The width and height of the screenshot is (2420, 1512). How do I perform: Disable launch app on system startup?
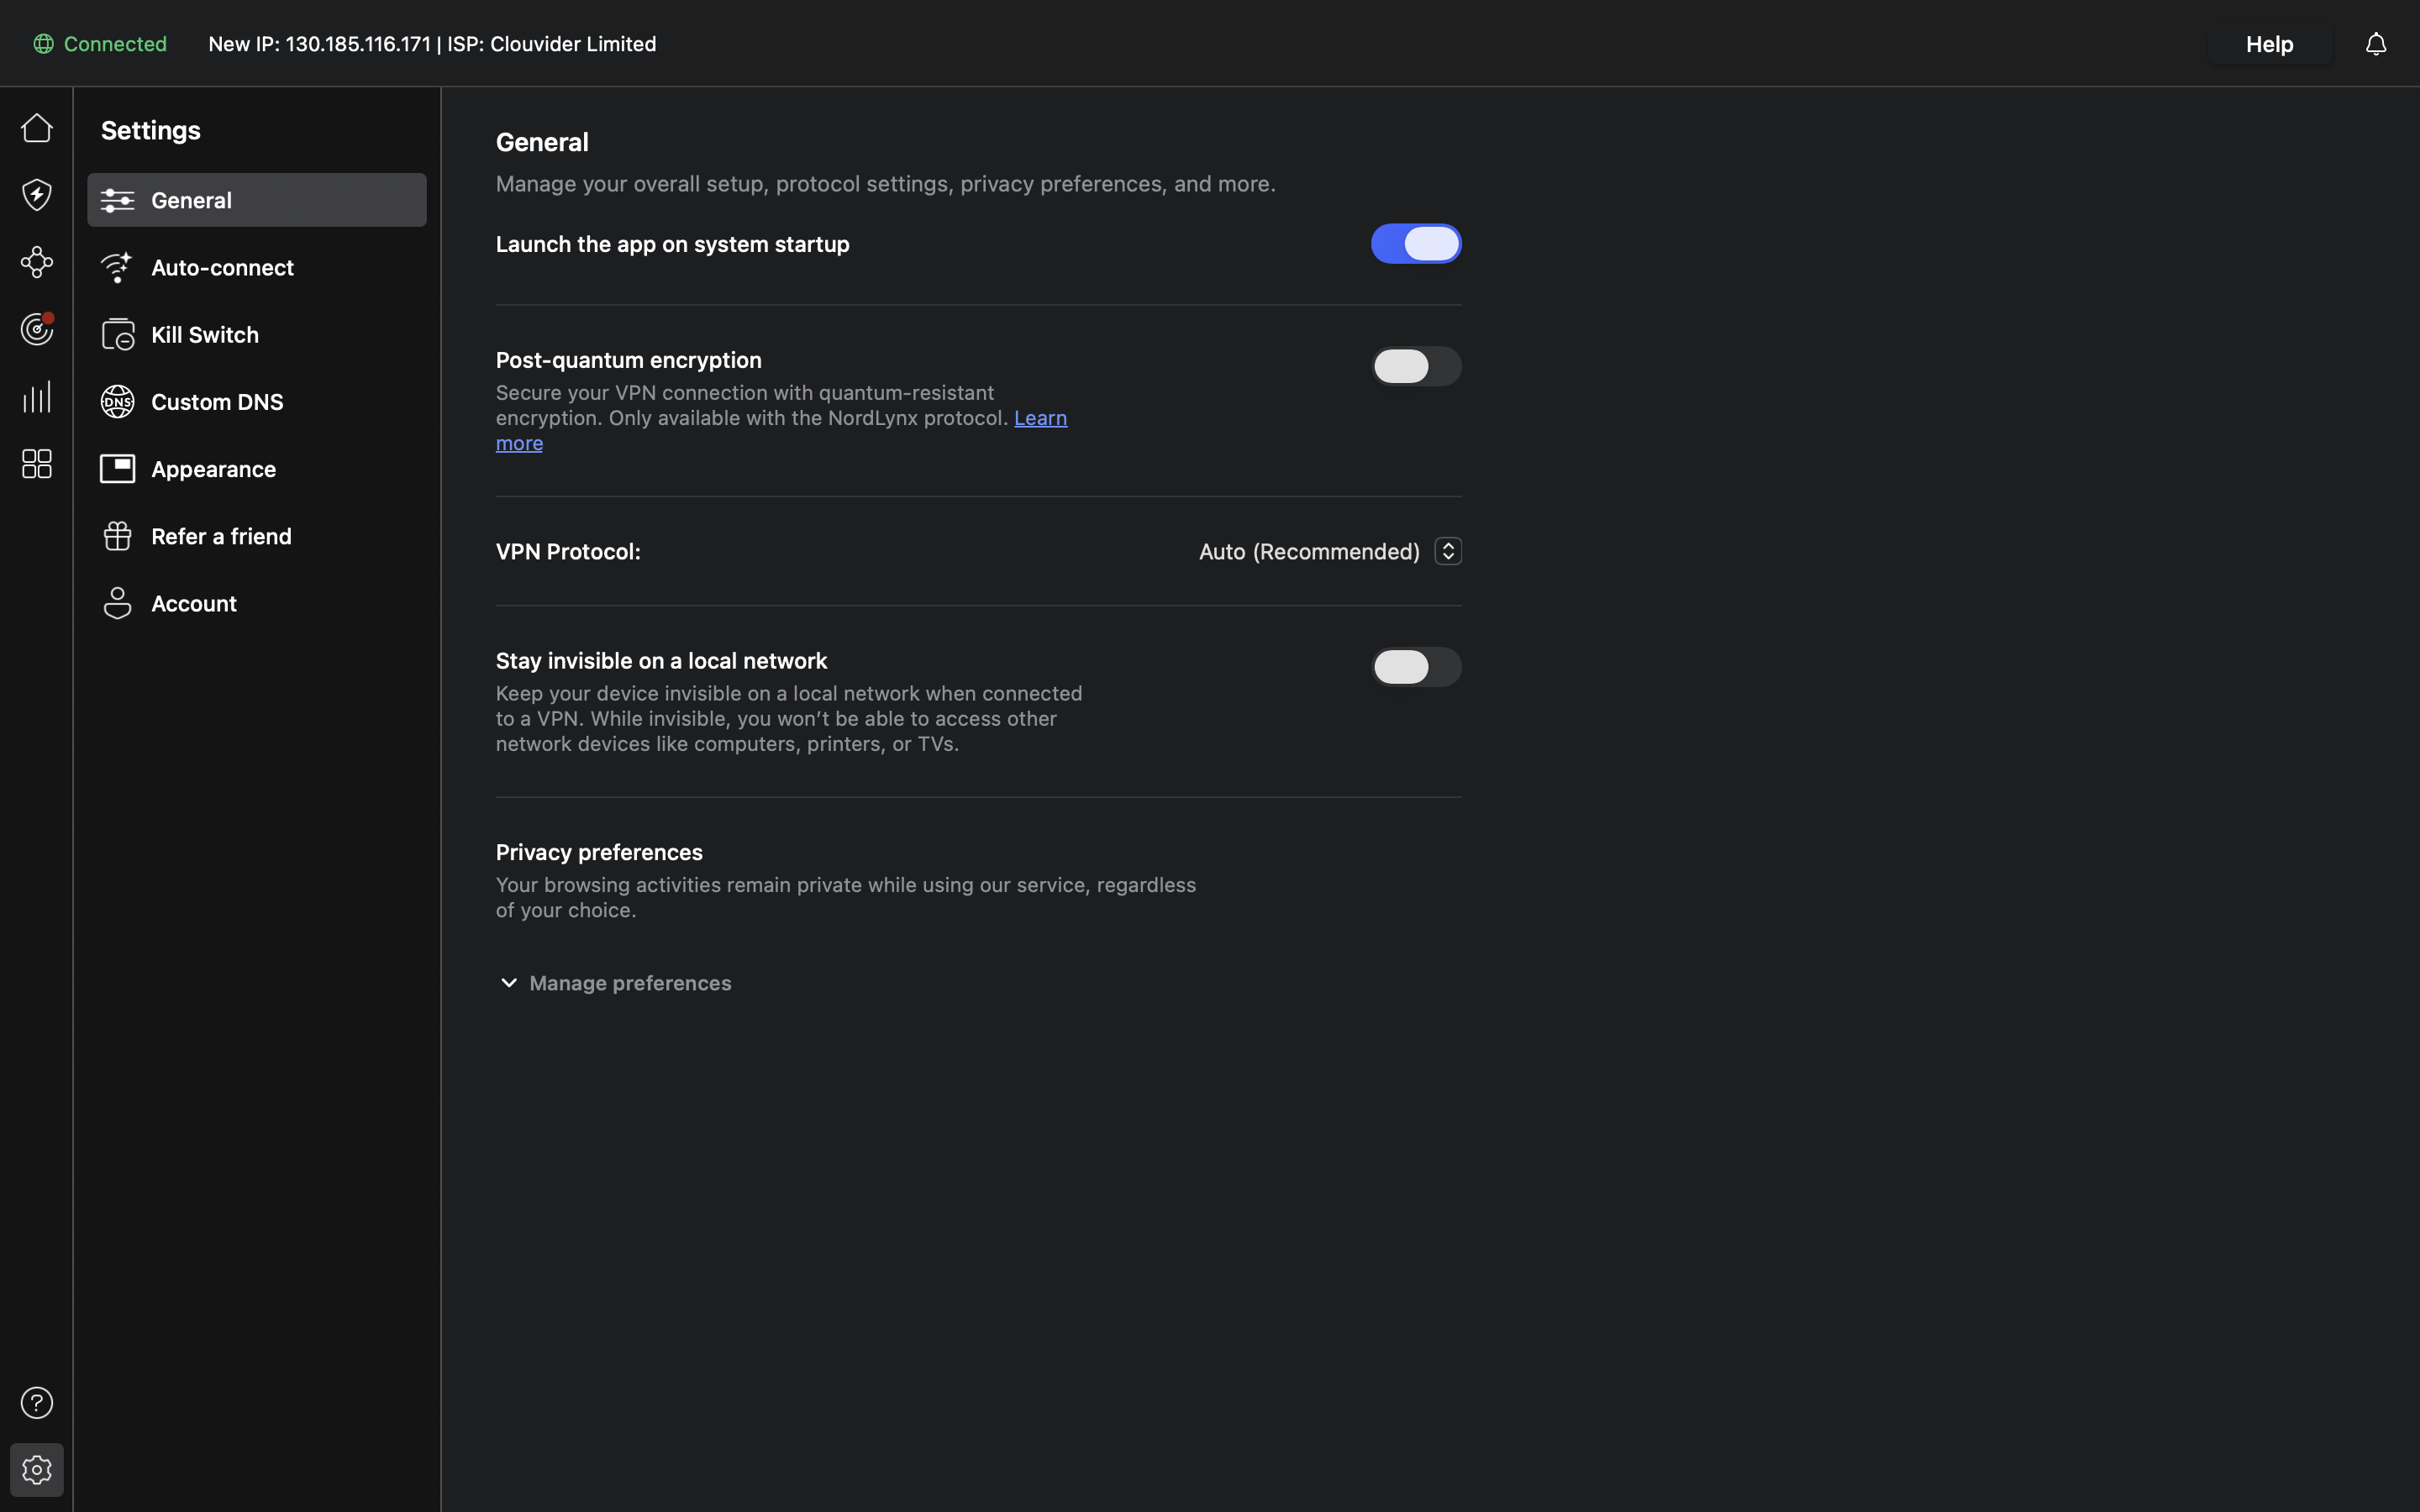[1416, 243]
